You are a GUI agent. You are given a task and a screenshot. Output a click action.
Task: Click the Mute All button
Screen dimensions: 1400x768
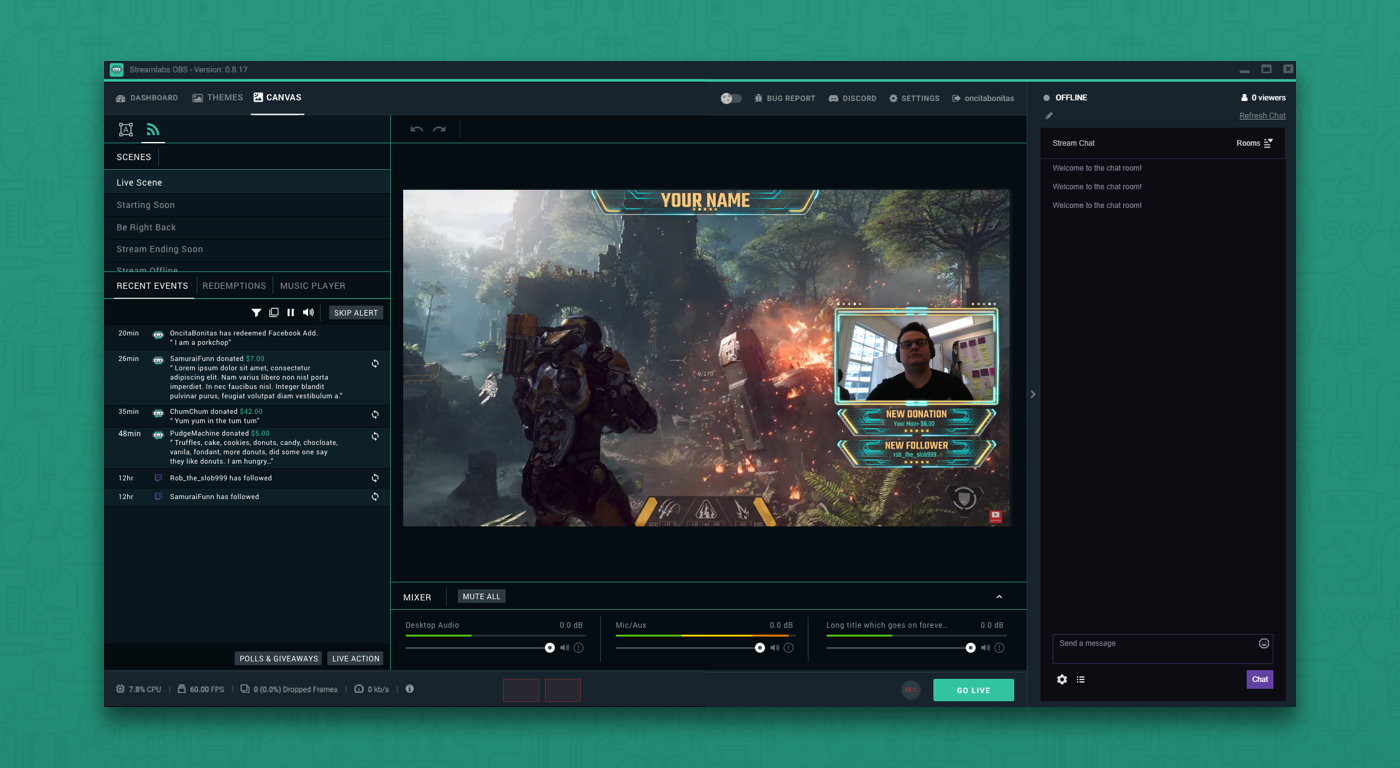[x=481, y=597]
